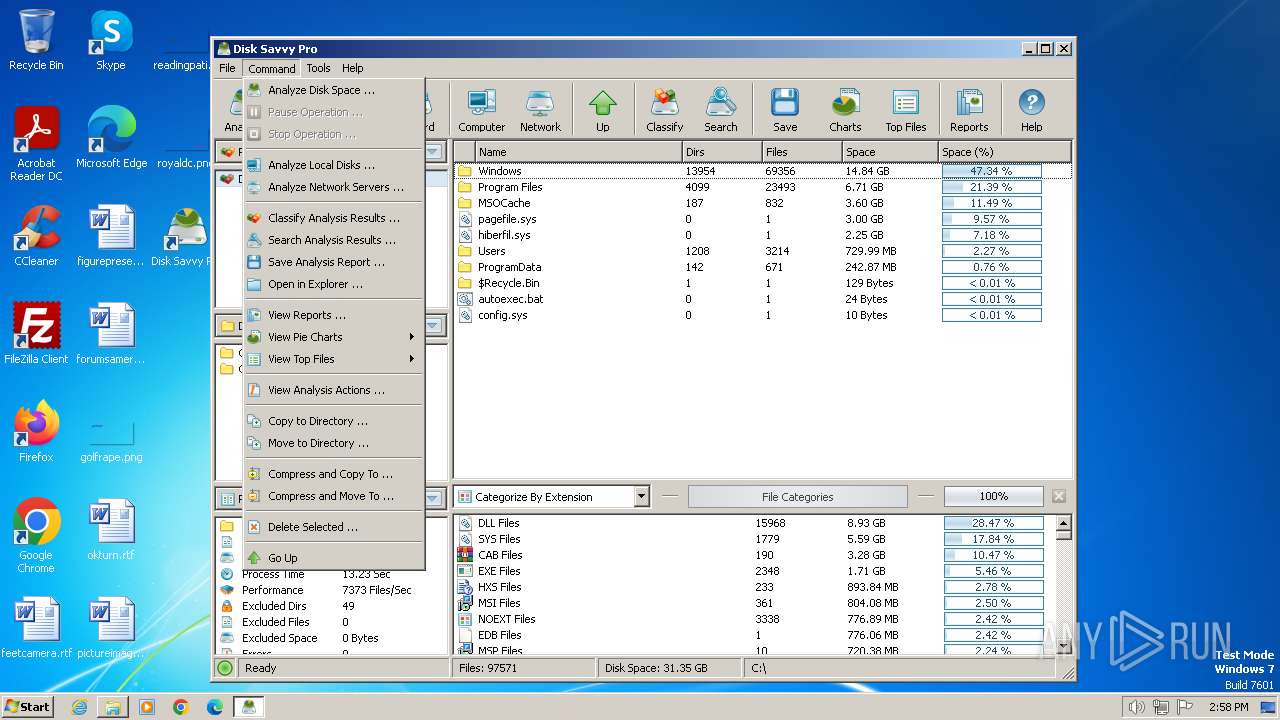The image size is (1280, 720).
Task: Open the Tools menu
Action: coord(318,68)
